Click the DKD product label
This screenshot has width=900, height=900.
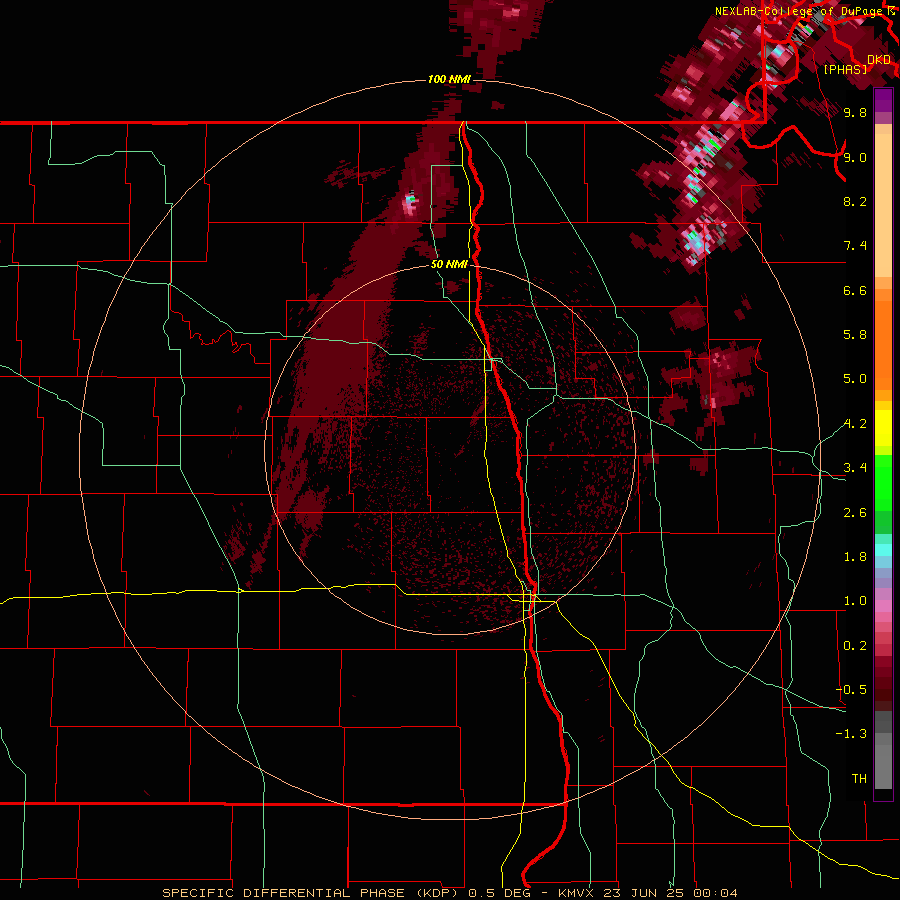point(879,60)
